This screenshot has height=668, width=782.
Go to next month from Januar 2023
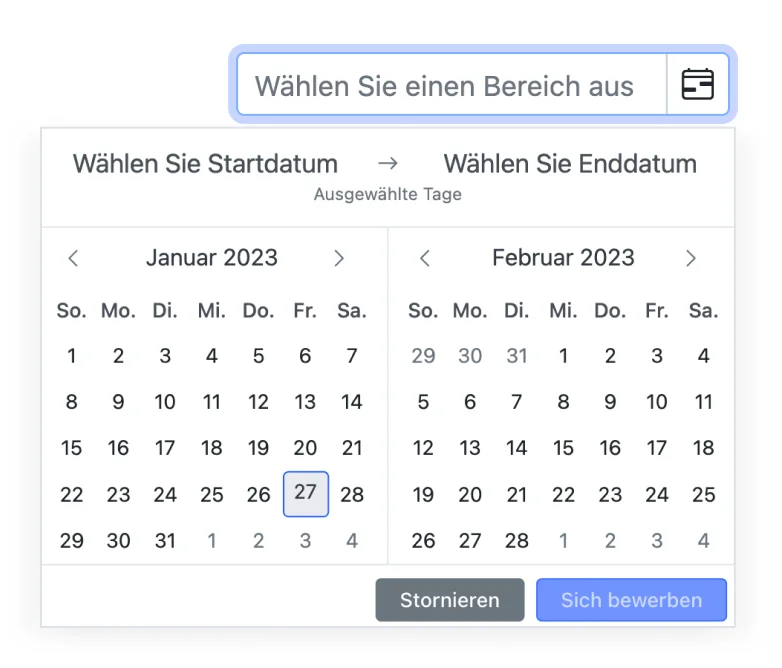tap(339, 258)
